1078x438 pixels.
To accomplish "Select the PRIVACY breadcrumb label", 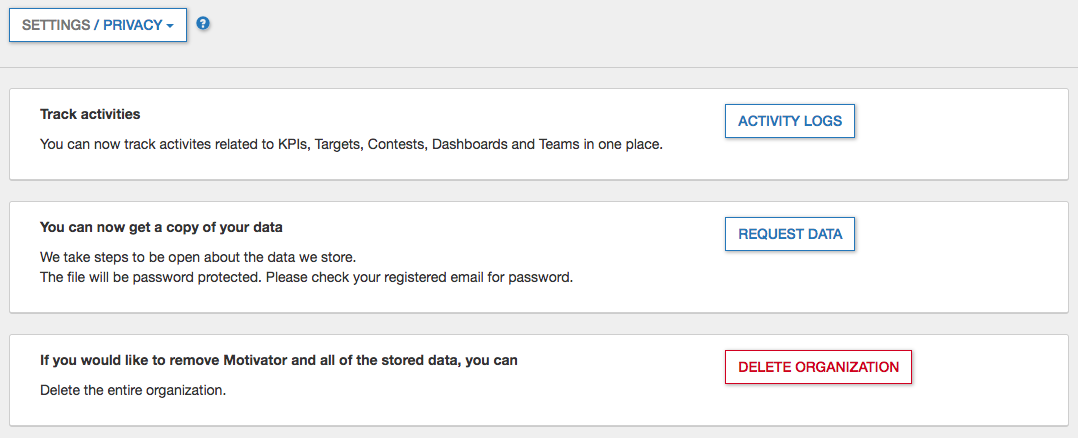I will [x=131, y=25].
